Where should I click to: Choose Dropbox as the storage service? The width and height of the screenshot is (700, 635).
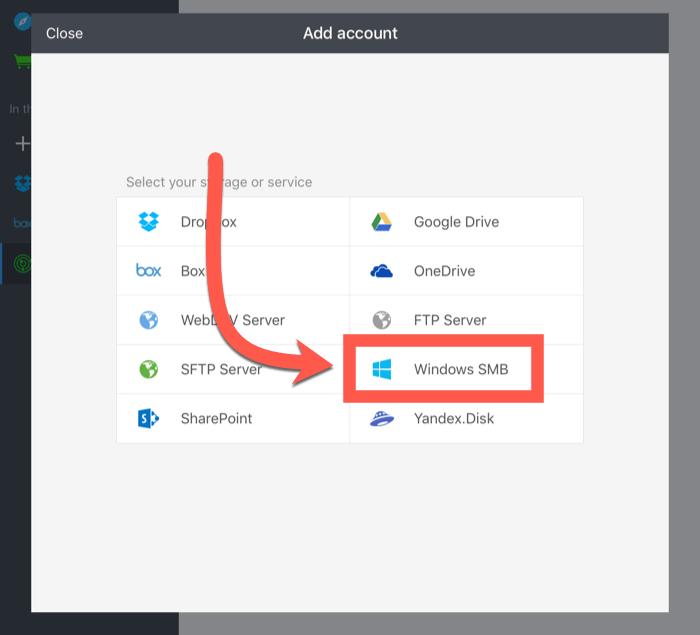pos(233,221)
